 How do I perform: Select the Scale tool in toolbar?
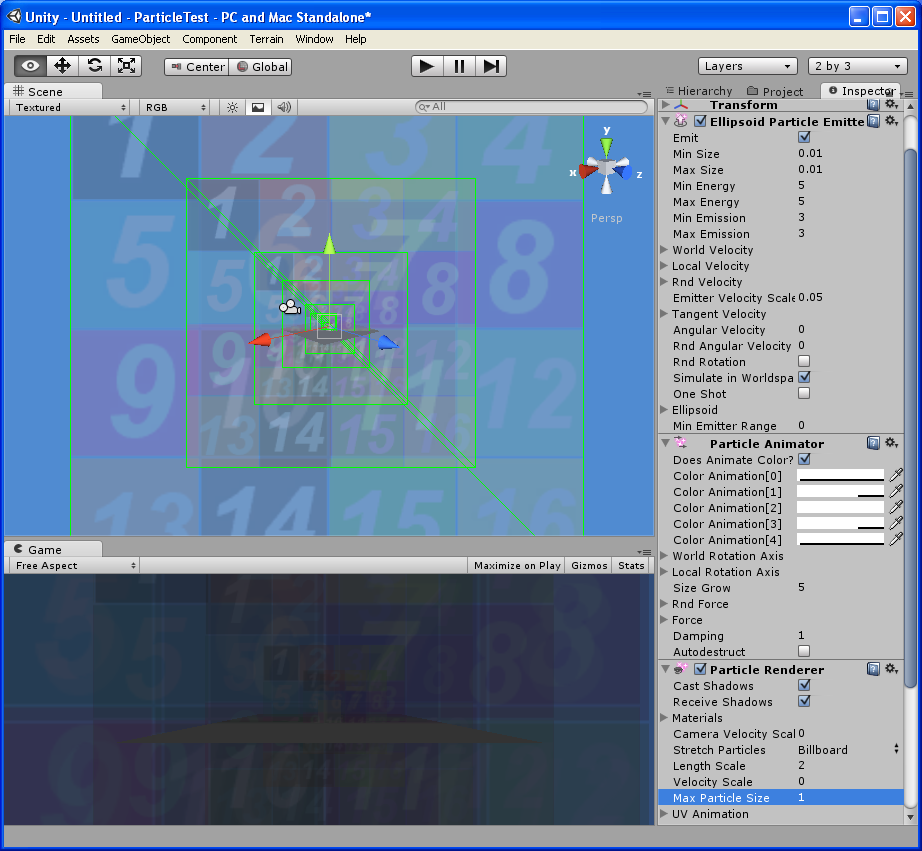coord(127,66)
